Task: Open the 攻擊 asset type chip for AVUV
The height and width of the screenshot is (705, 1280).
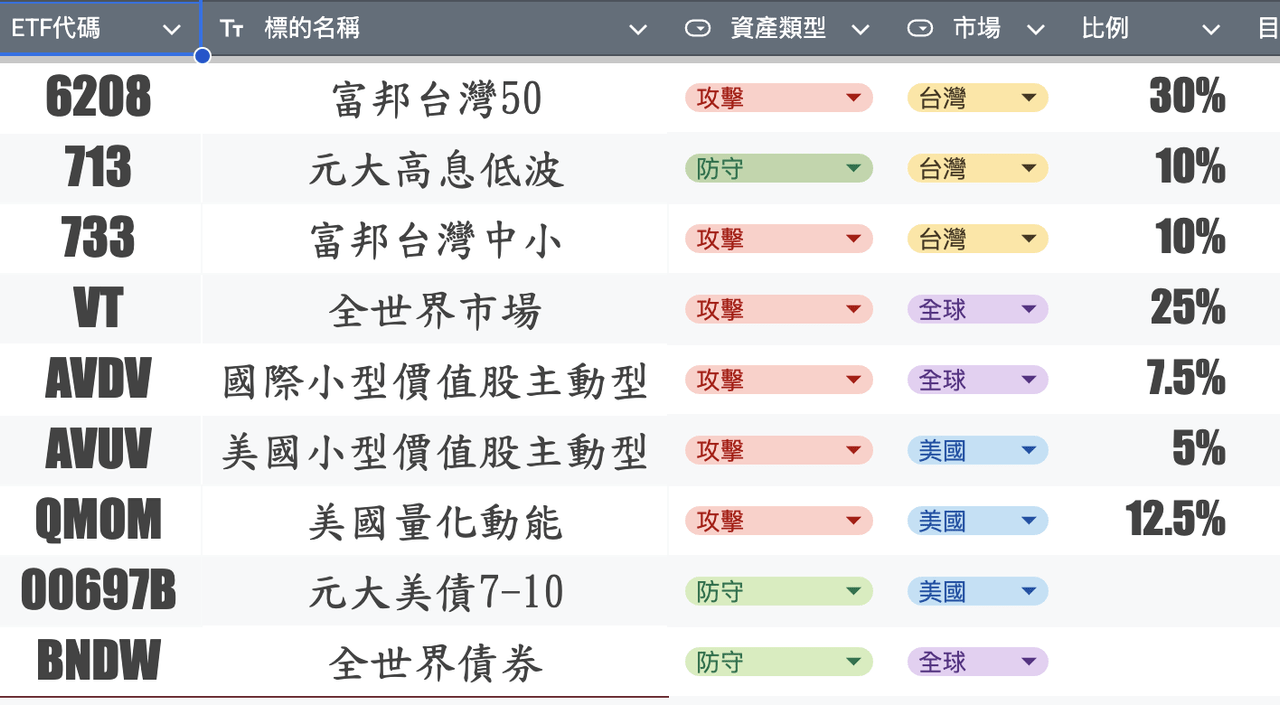Action: click(779, 450)
